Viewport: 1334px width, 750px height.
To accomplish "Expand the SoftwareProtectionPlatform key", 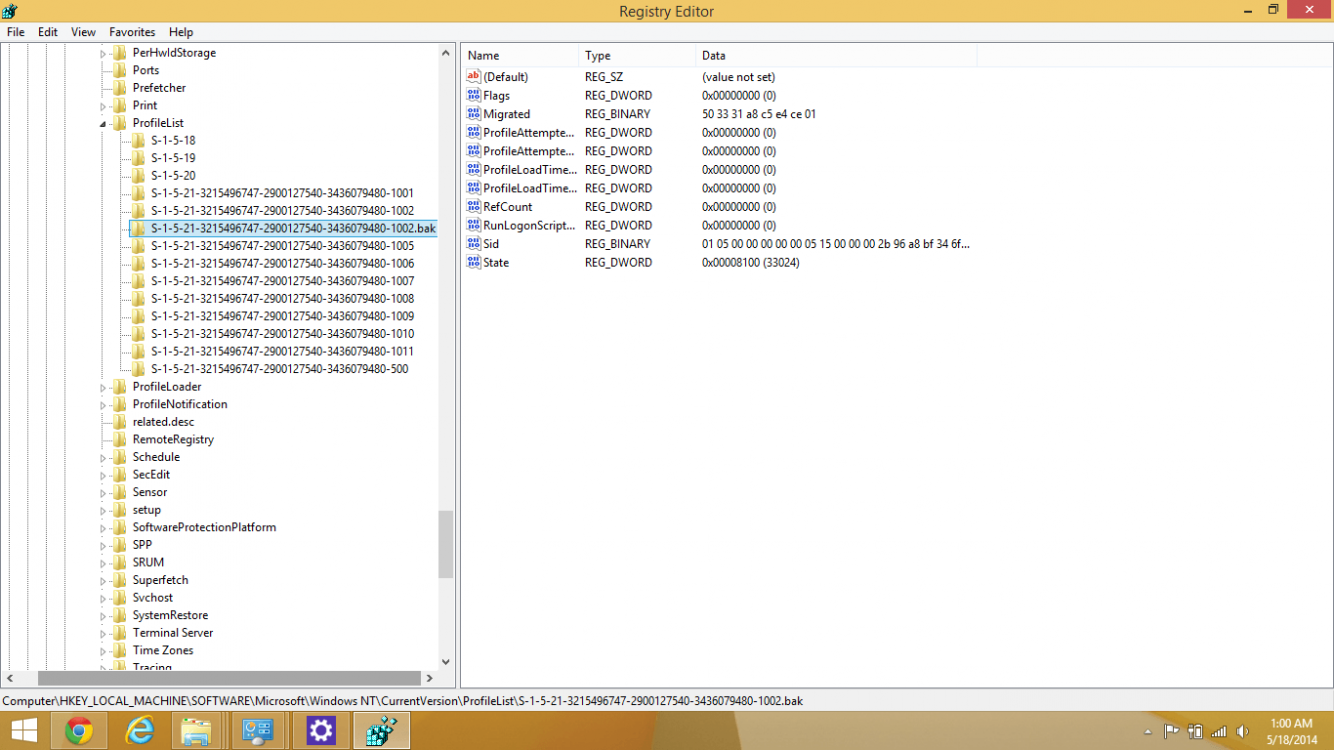I will tap(103, 528).
